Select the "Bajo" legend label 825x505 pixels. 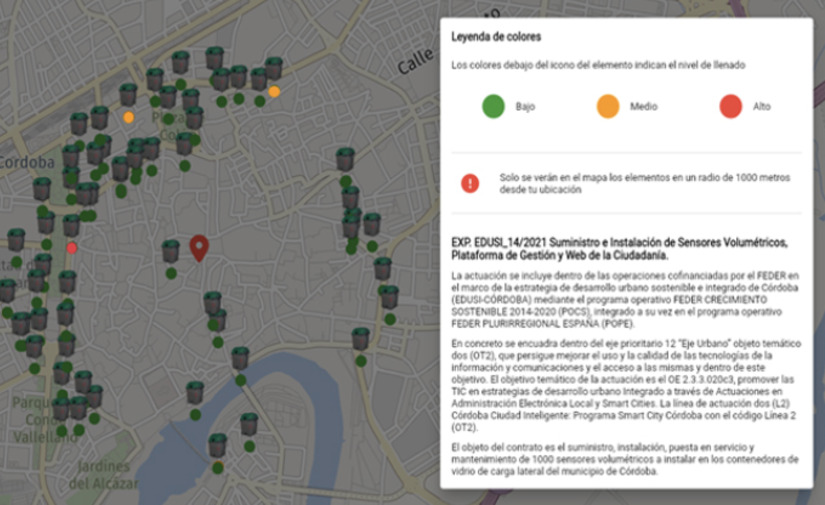pos(525,107)
